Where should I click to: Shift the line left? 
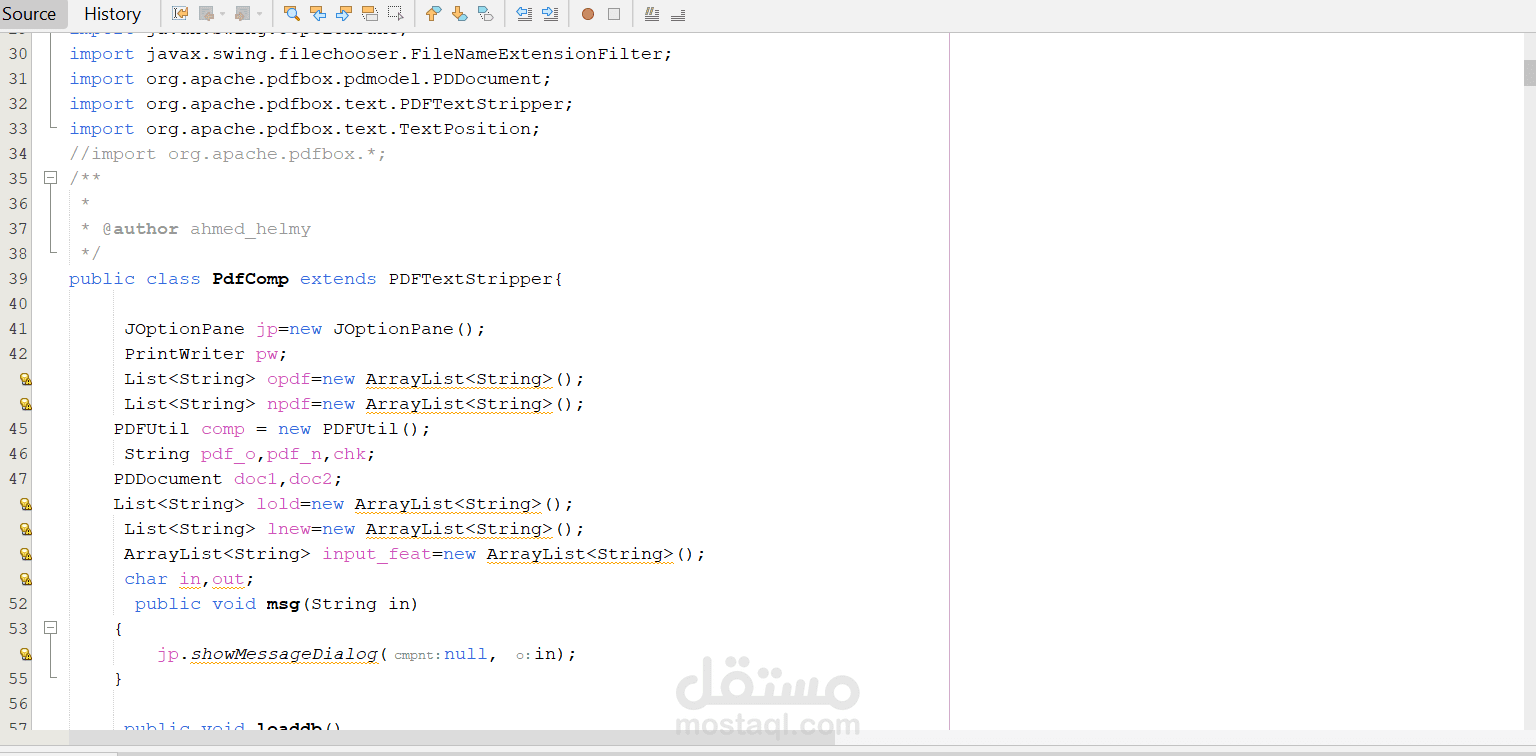[524, 14]
